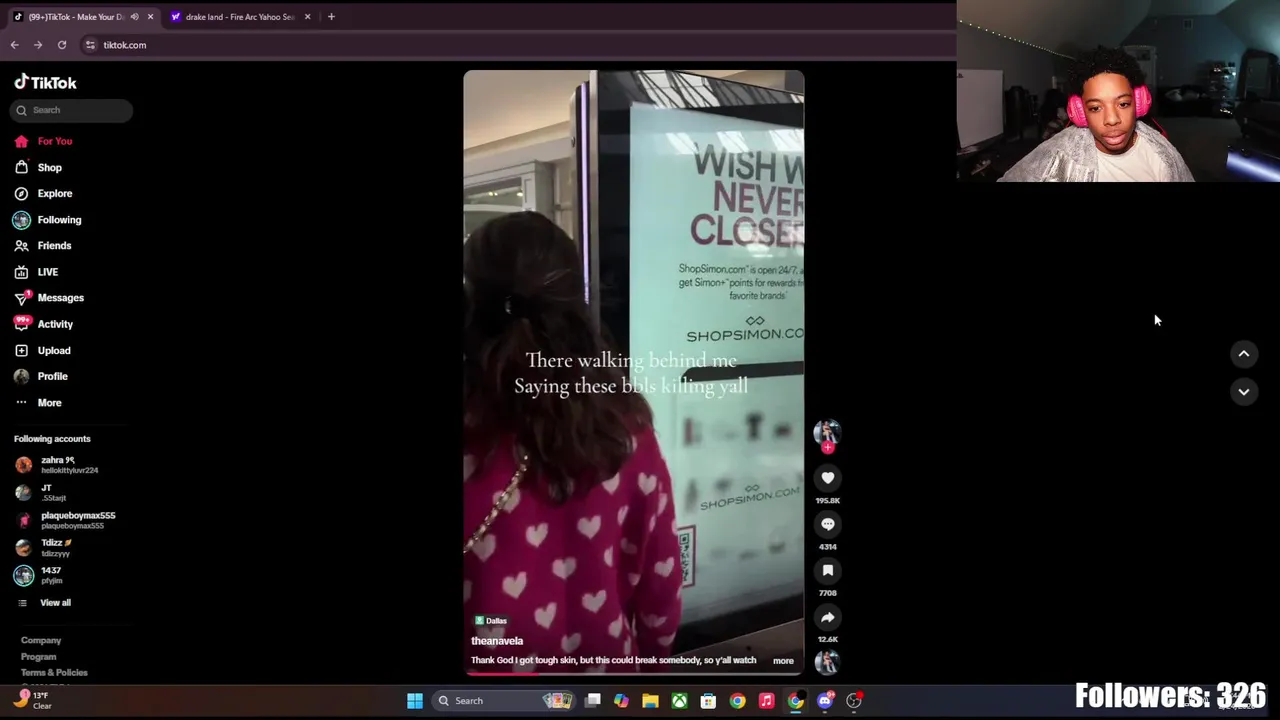Close the drake land Yahoo tab
This screenshot has width=1280, height=720.
[307, 17]
